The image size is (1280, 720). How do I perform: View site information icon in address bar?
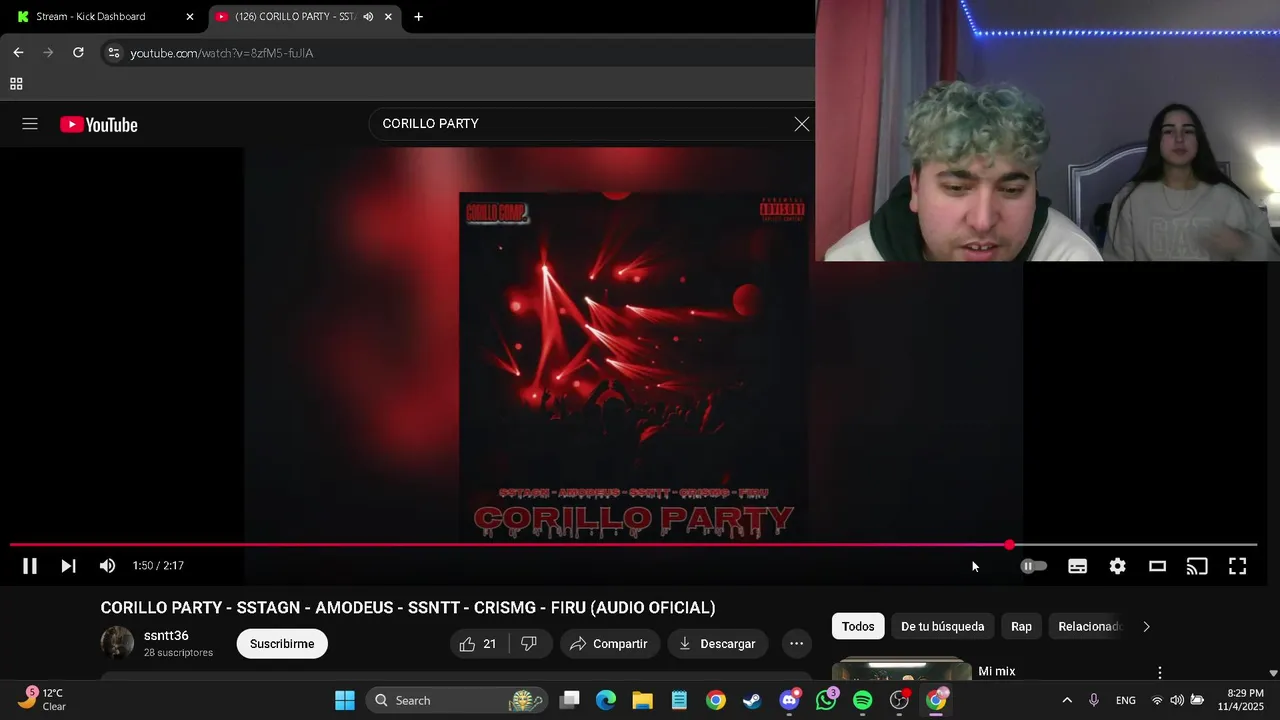(113, 53)
